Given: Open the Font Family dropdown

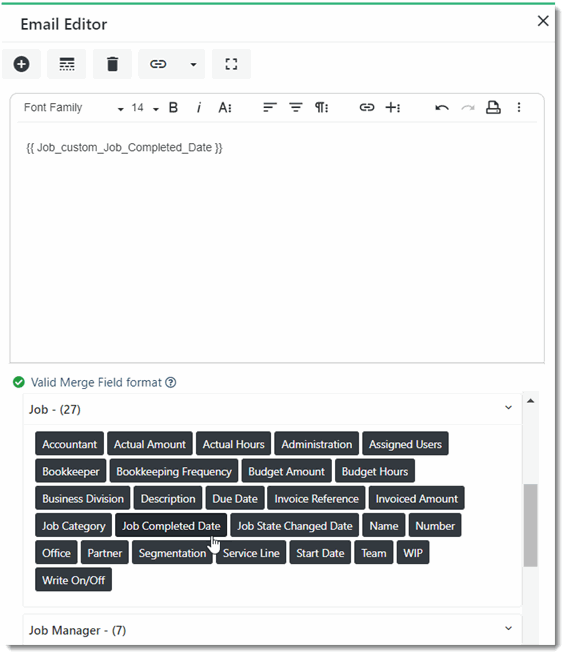Looking at the screenshot, I should 73,108.
